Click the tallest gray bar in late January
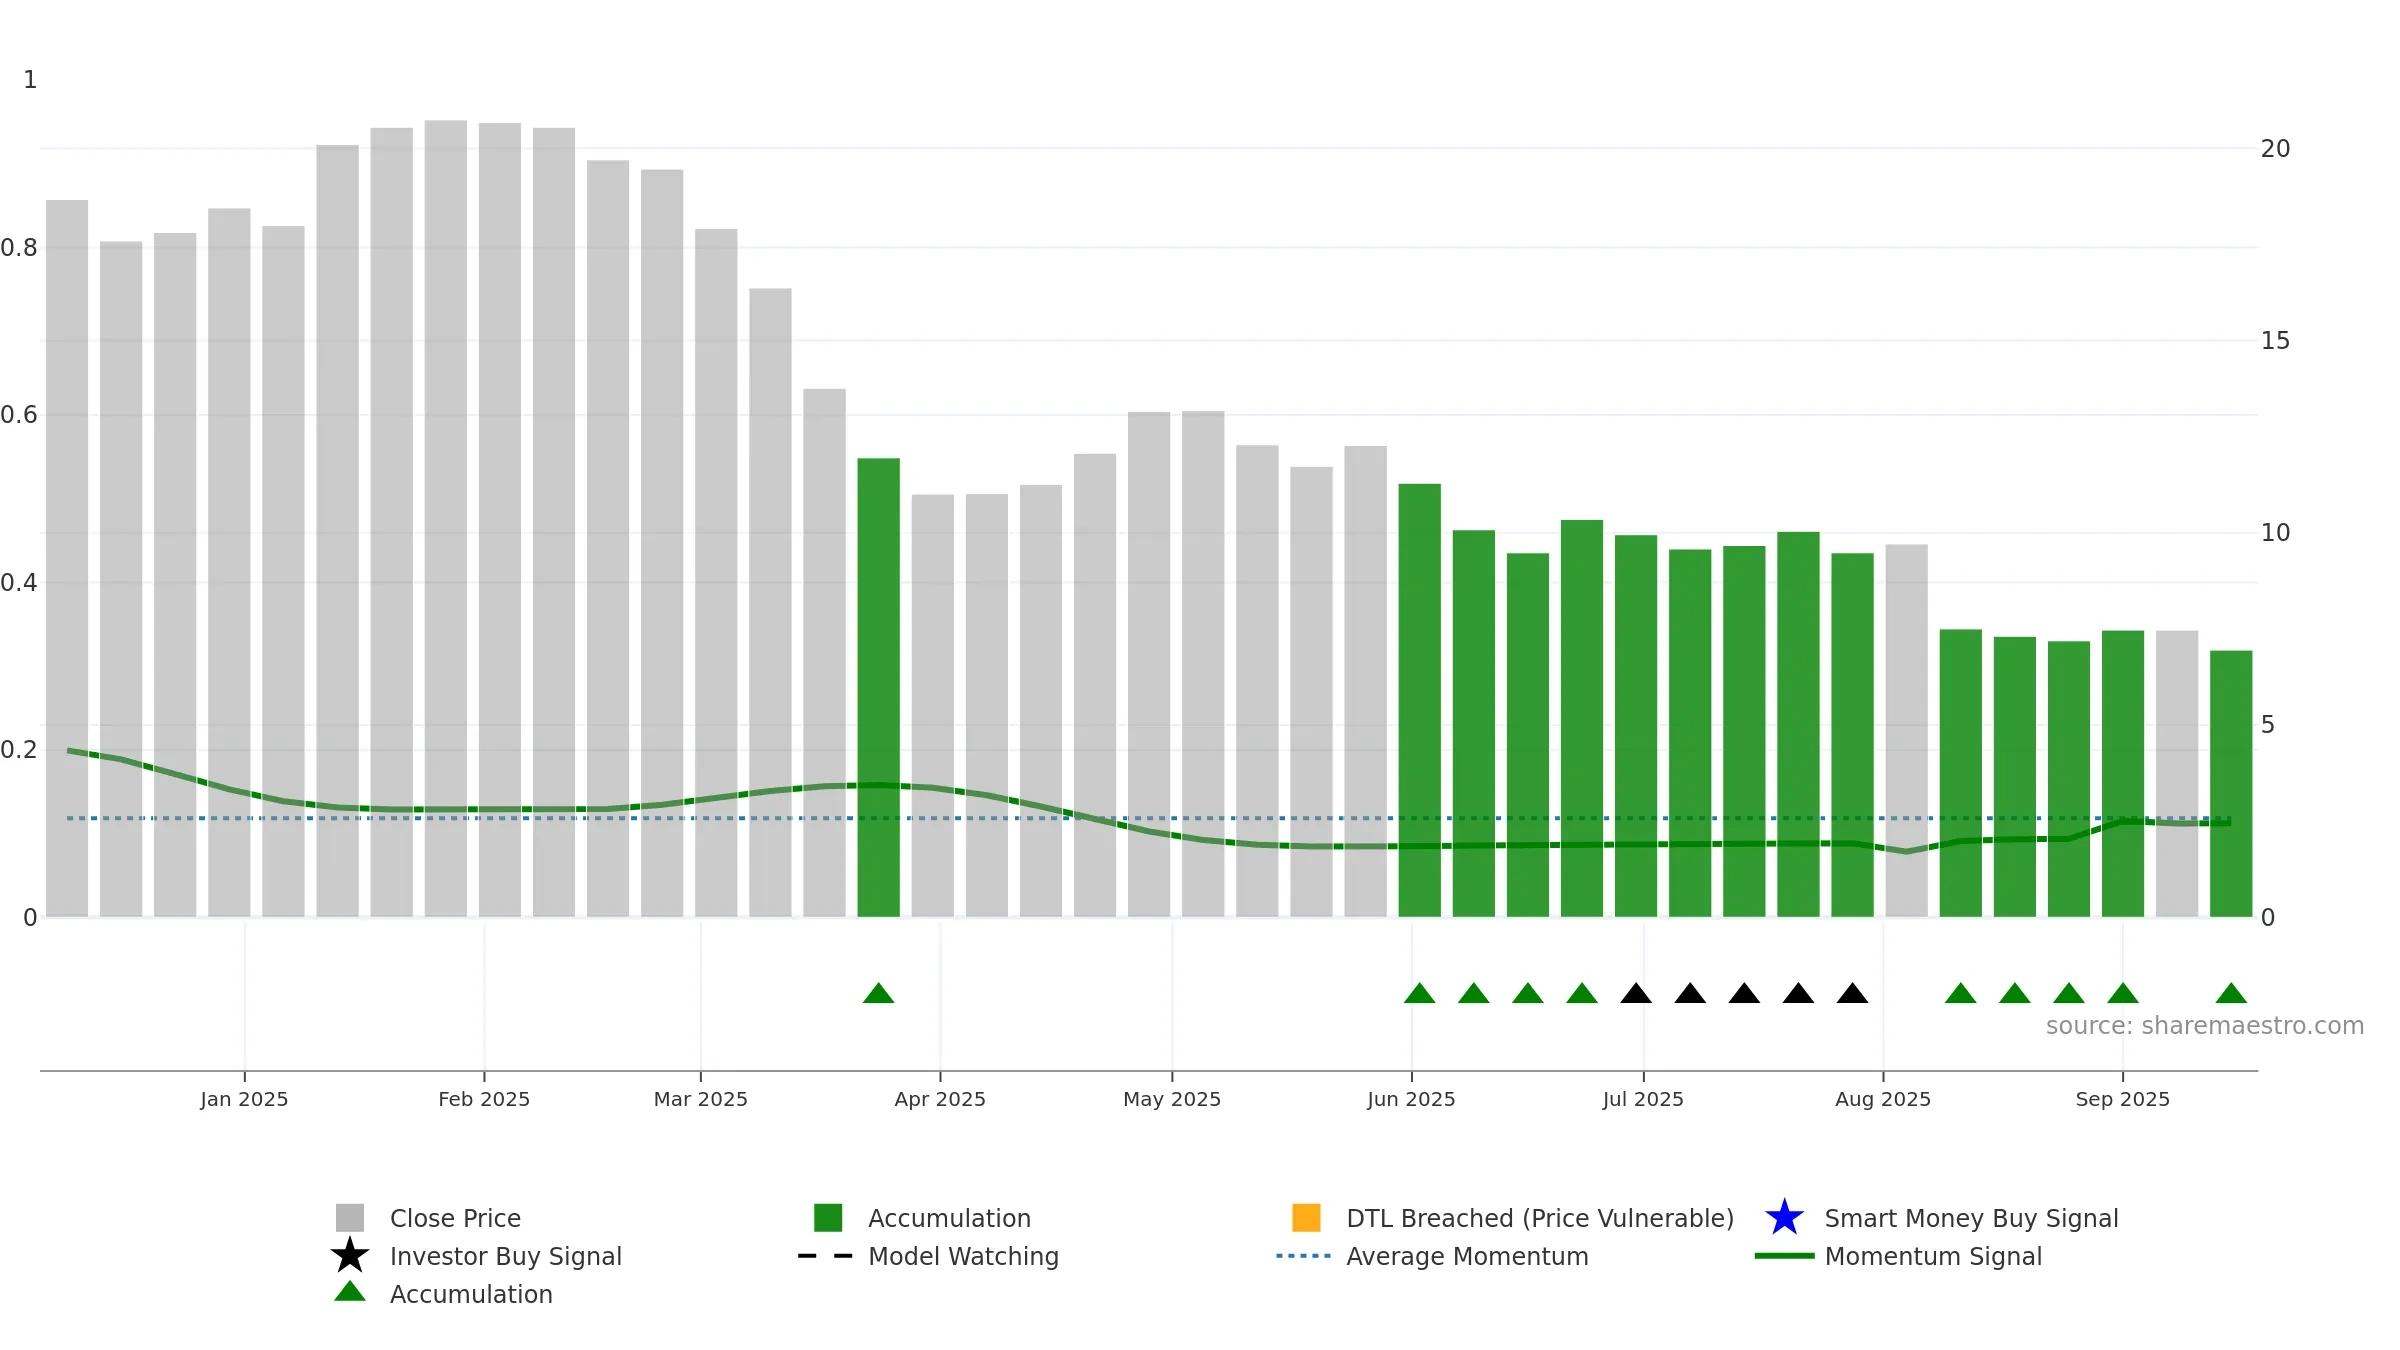The width and height of the screenshot is (2400, 1350). 446,518
